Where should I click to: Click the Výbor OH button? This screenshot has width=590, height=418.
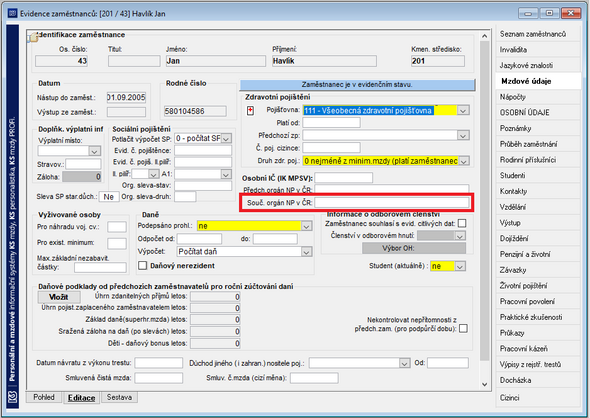(414, 248)
